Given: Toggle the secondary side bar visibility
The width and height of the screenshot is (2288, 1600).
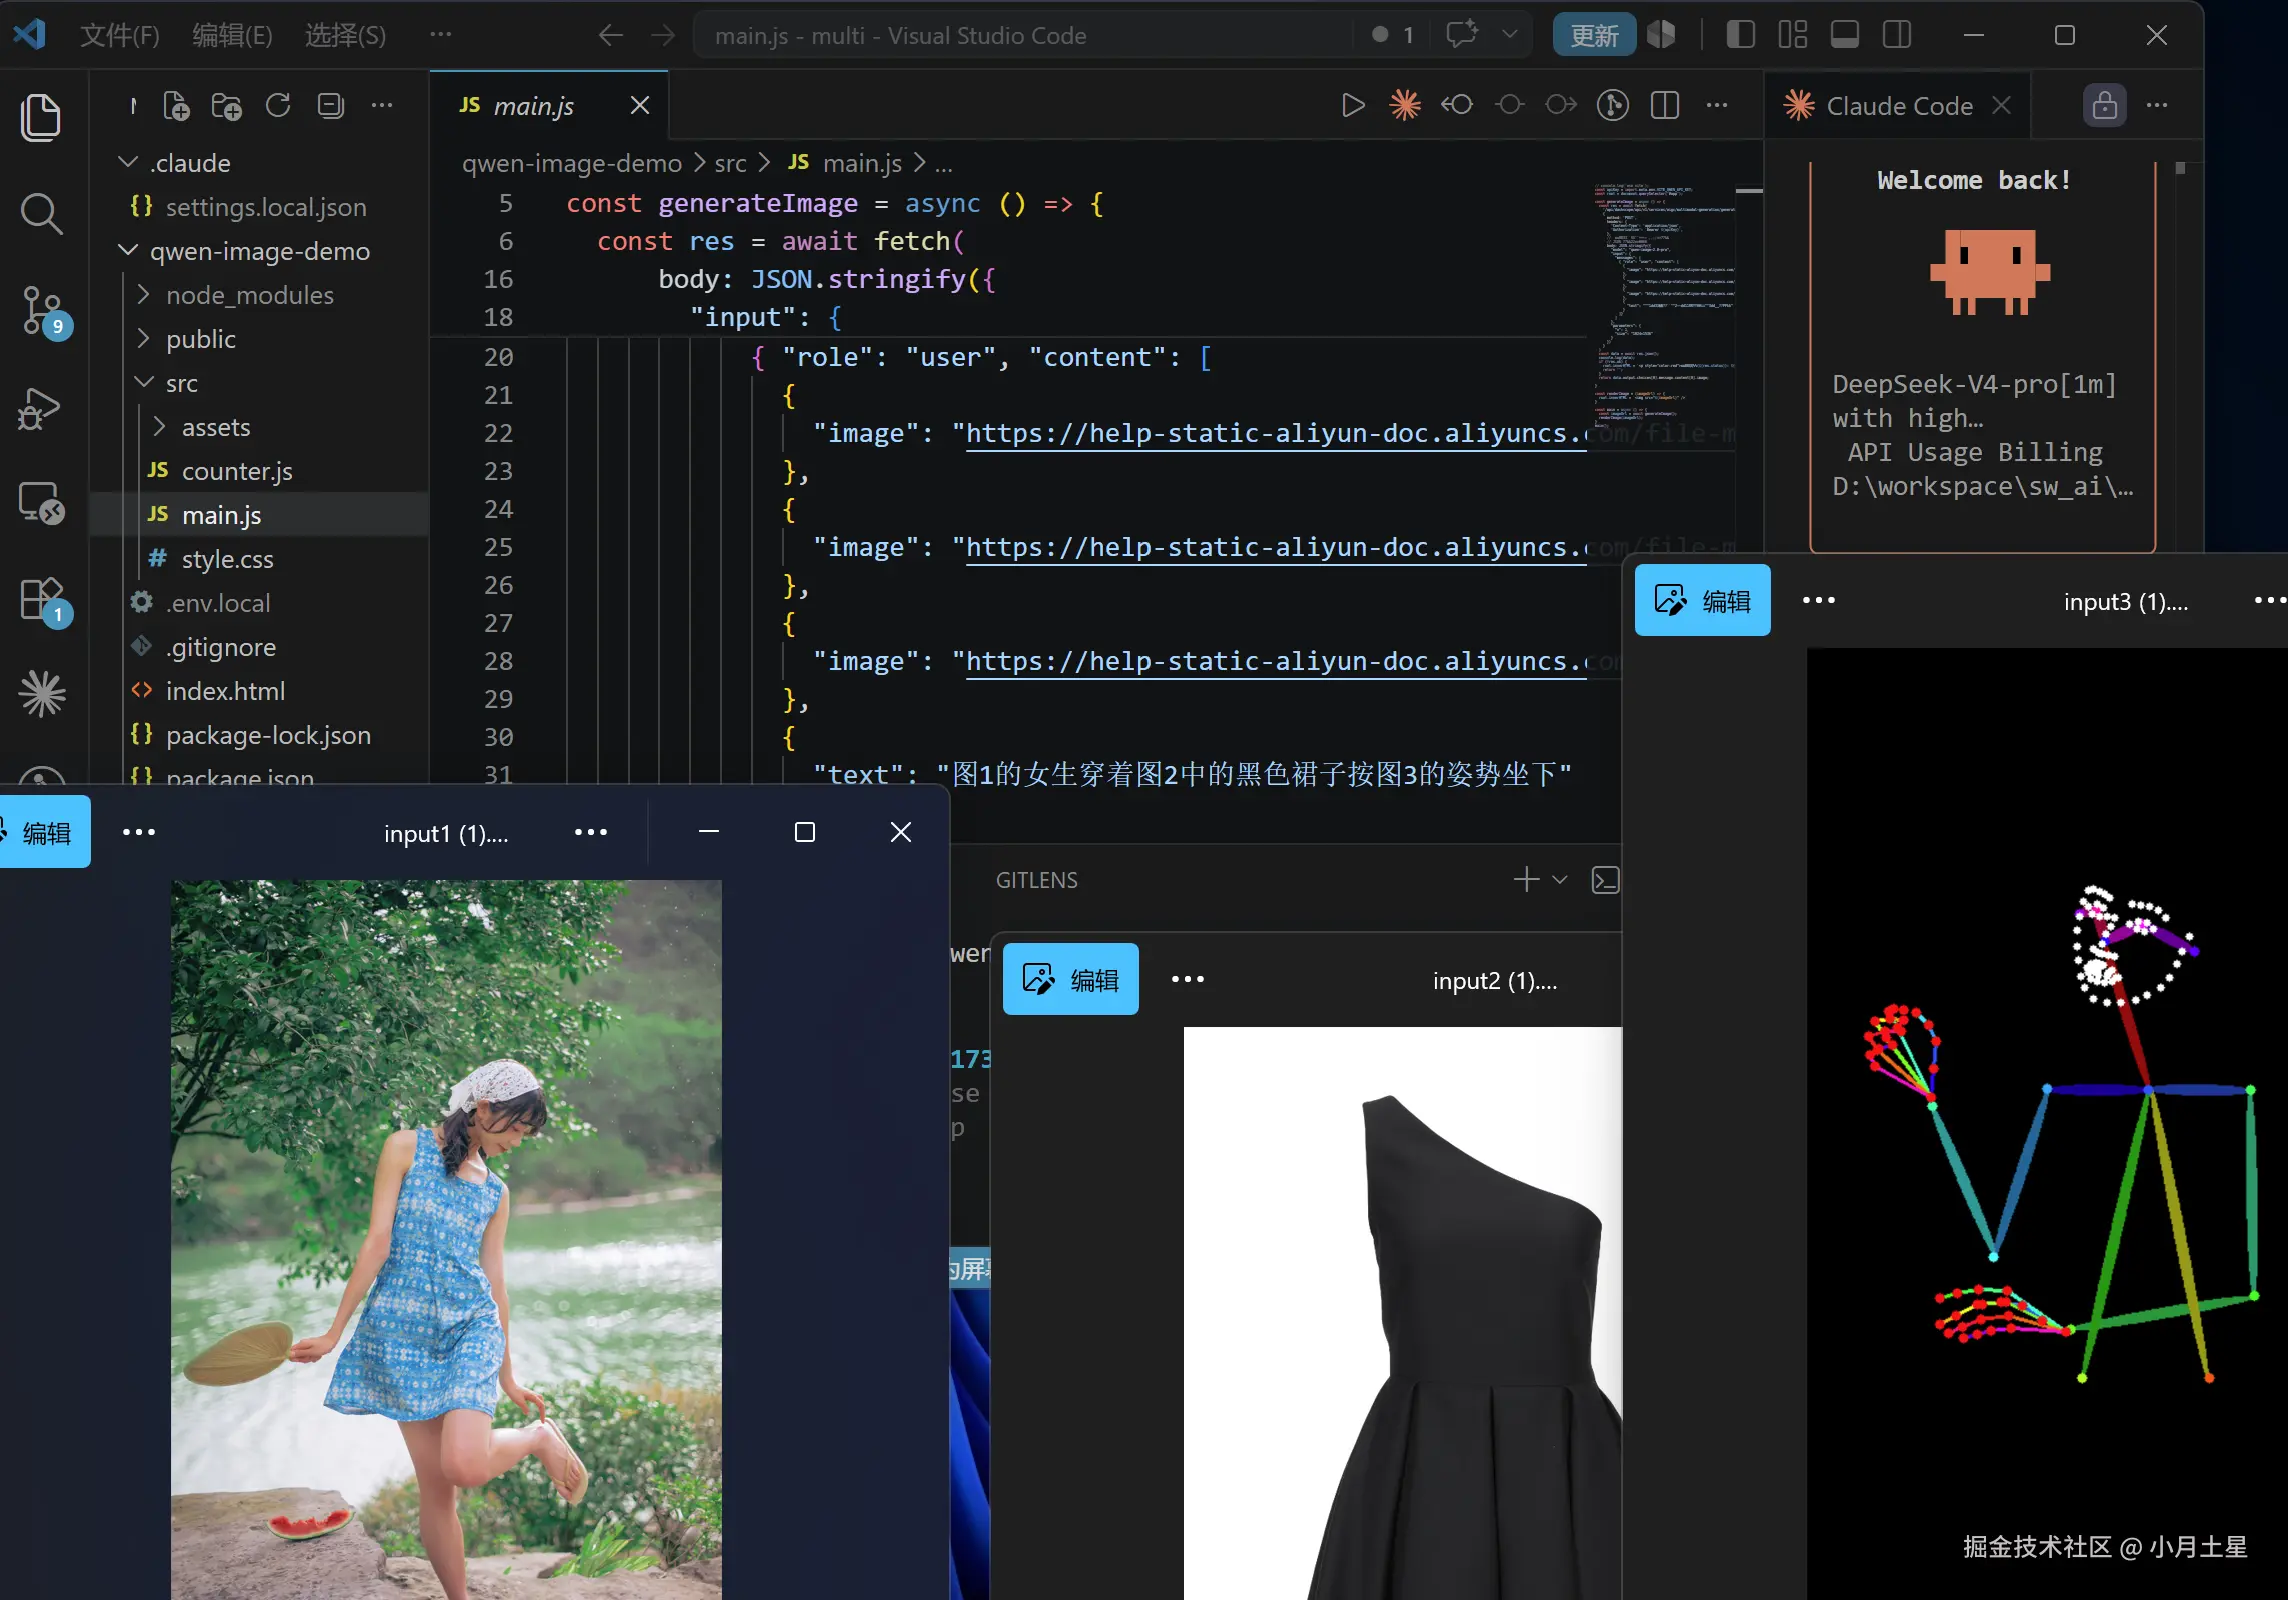Looking at the screenshot, I should (x=1897, y=35).
